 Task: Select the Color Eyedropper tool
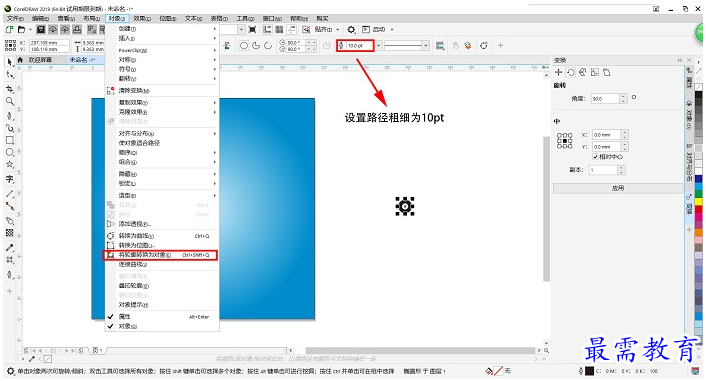[9, 248]
